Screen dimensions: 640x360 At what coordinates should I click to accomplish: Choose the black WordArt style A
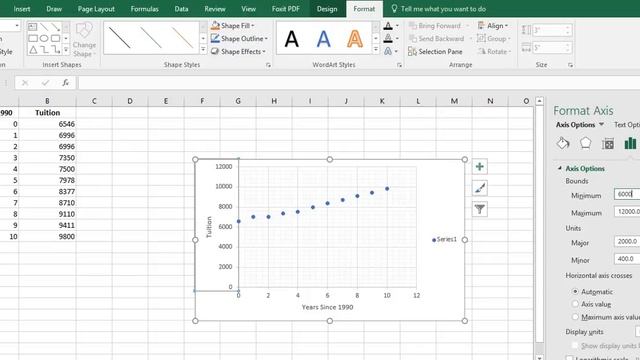[291, 39]
